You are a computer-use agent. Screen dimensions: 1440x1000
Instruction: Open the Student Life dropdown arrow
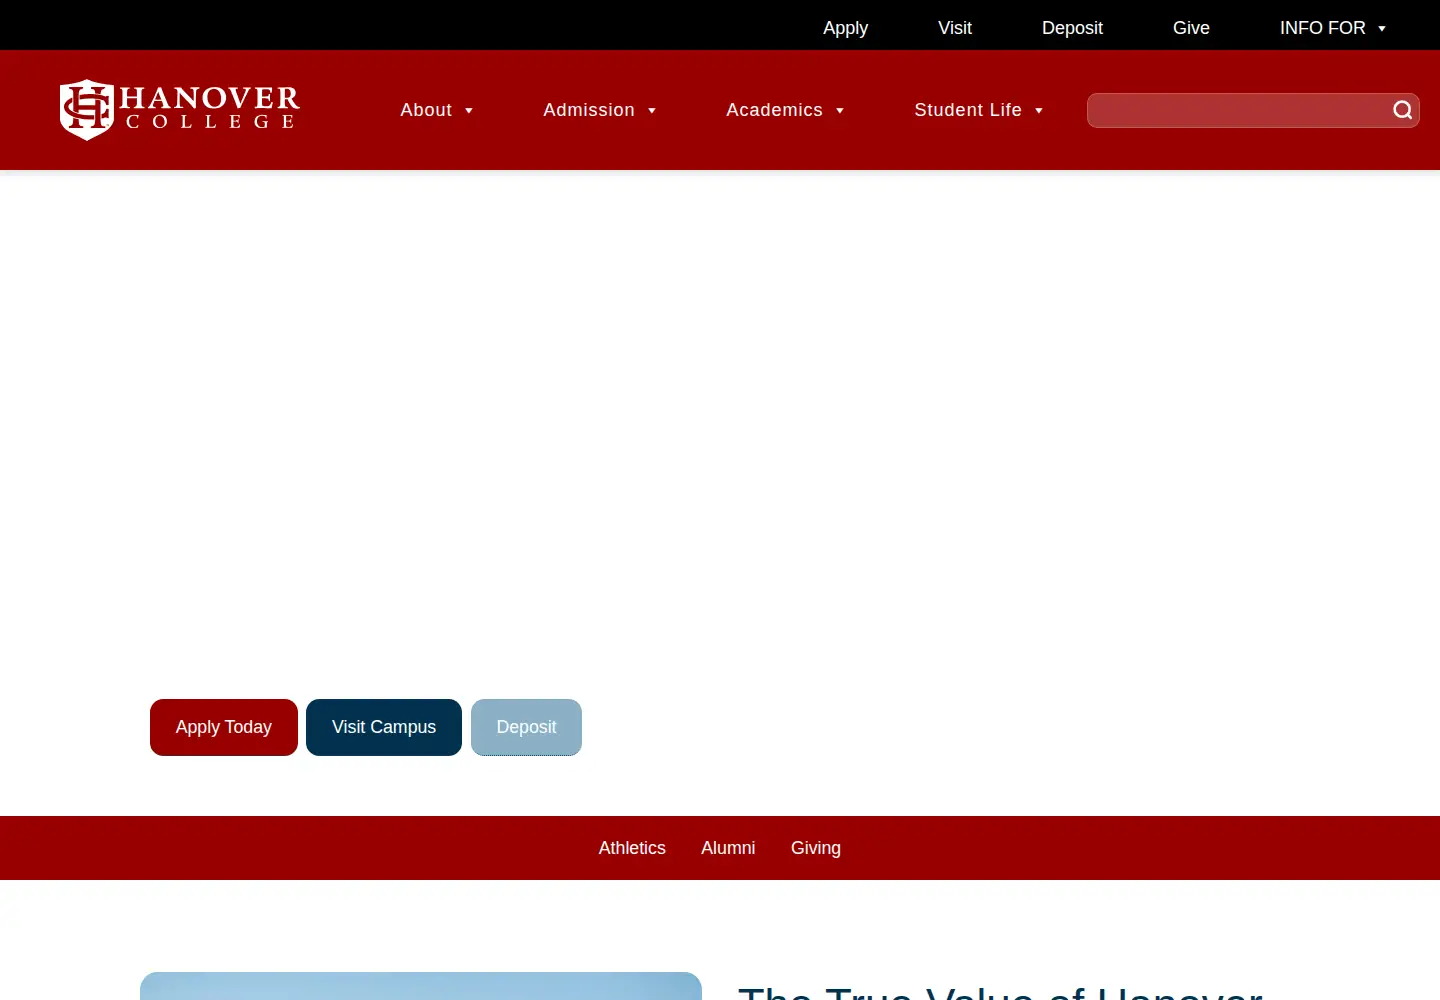click(x=1039, y=111)
